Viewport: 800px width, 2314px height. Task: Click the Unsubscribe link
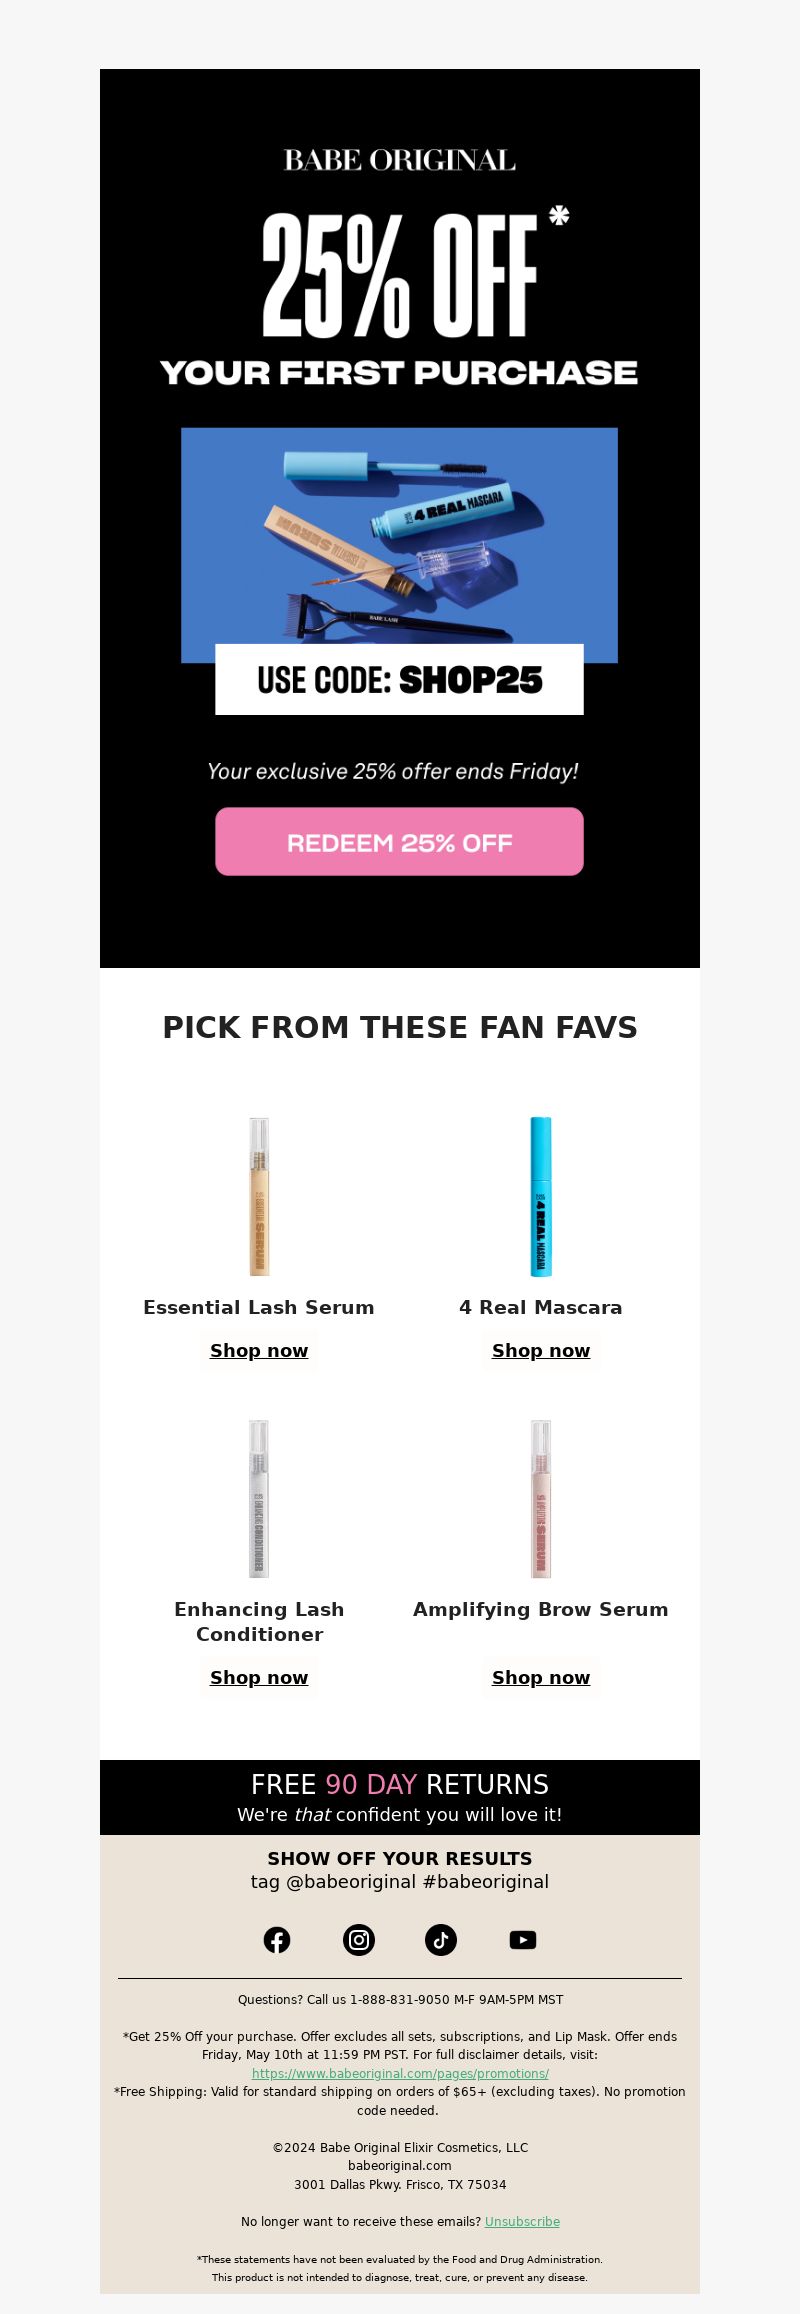point(522,2222)
